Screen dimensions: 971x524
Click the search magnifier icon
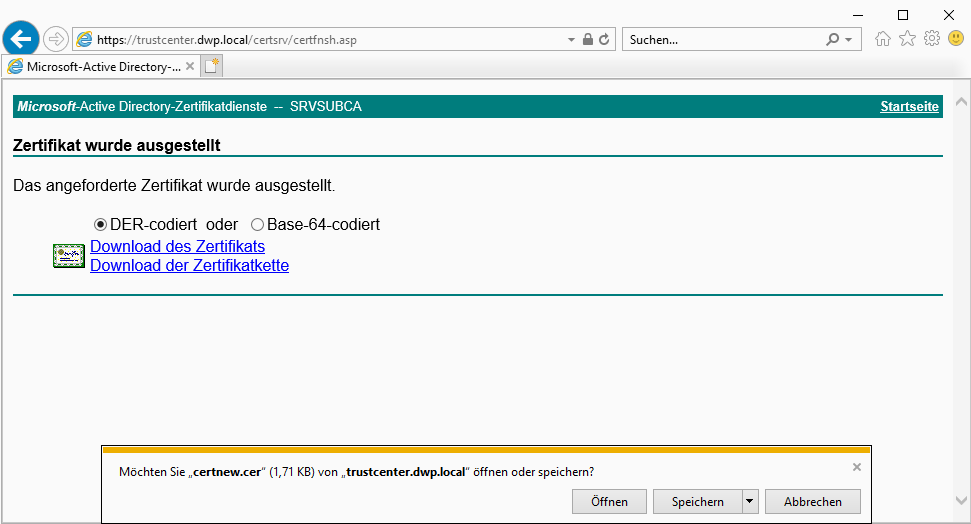833,40
